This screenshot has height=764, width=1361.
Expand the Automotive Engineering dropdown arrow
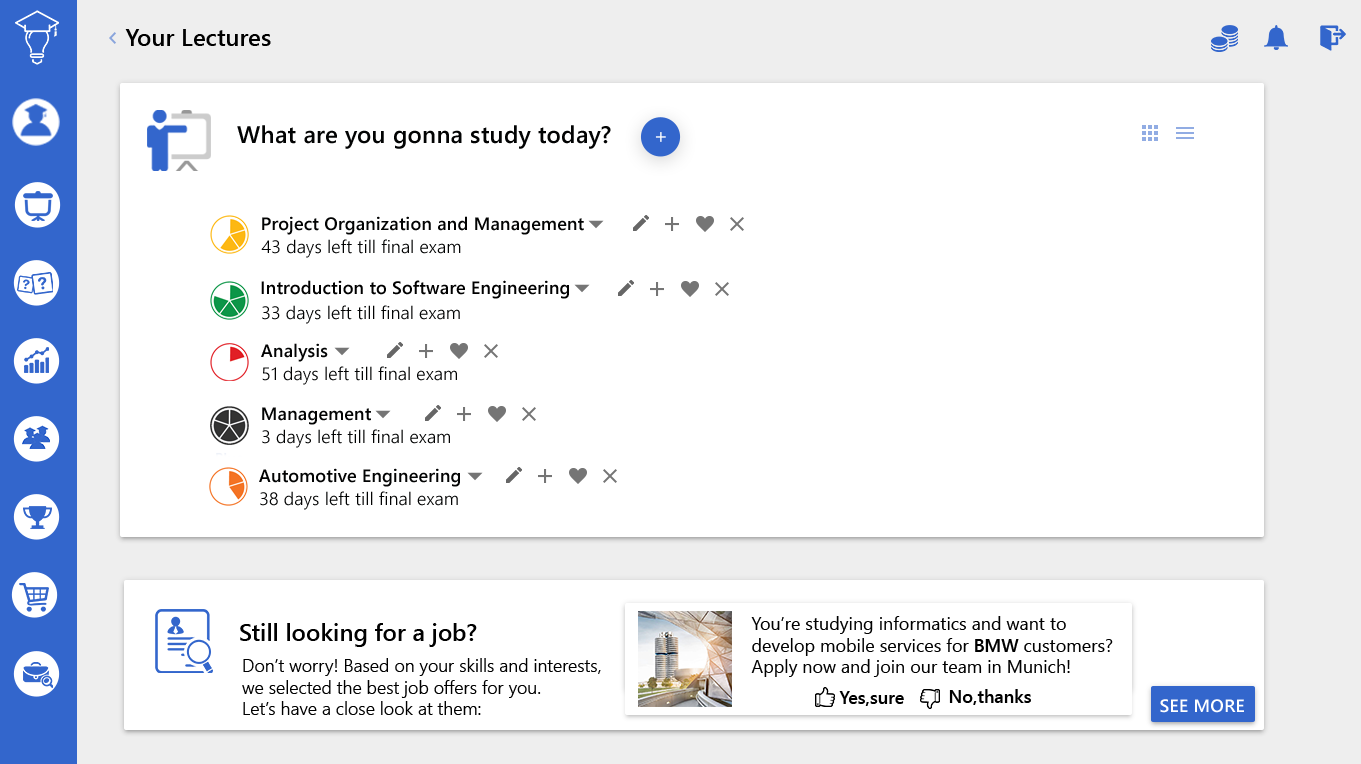click(475, 476)
